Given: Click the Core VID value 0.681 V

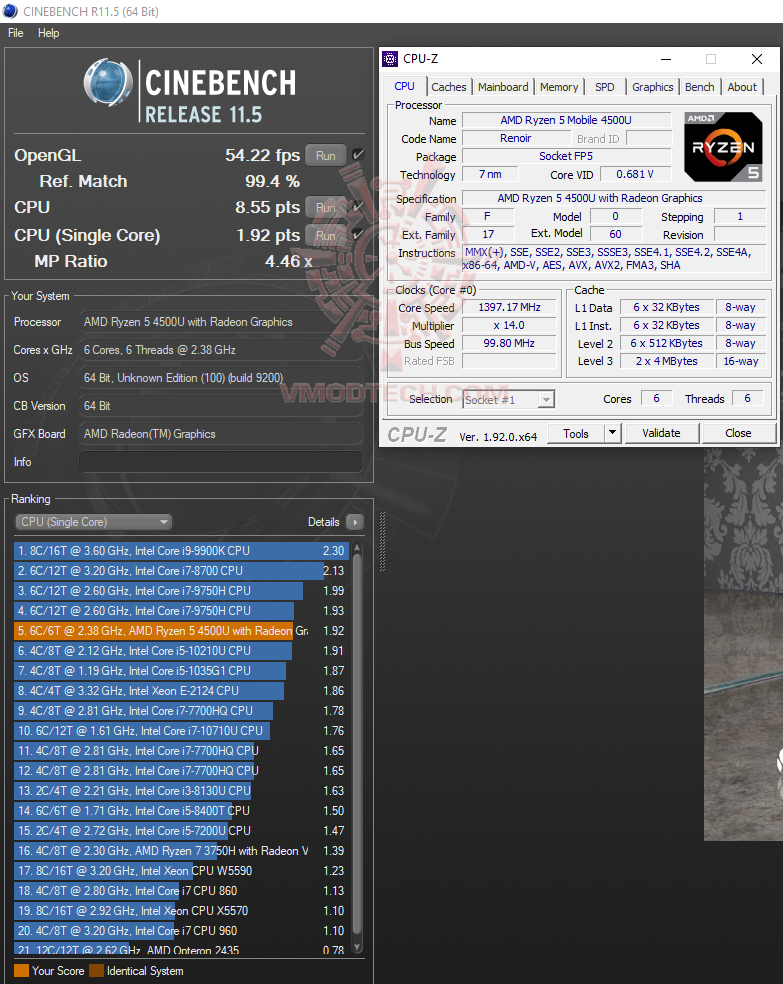Looking at the screenshot, I should point(635,174).
